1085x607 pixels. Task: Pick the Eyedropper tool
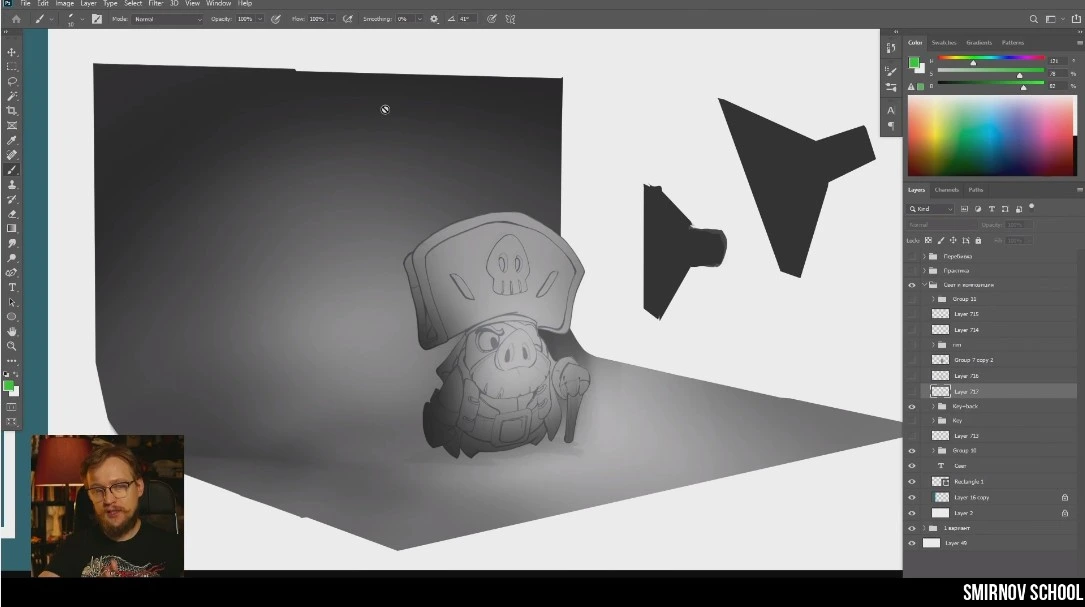coord(12,140)
